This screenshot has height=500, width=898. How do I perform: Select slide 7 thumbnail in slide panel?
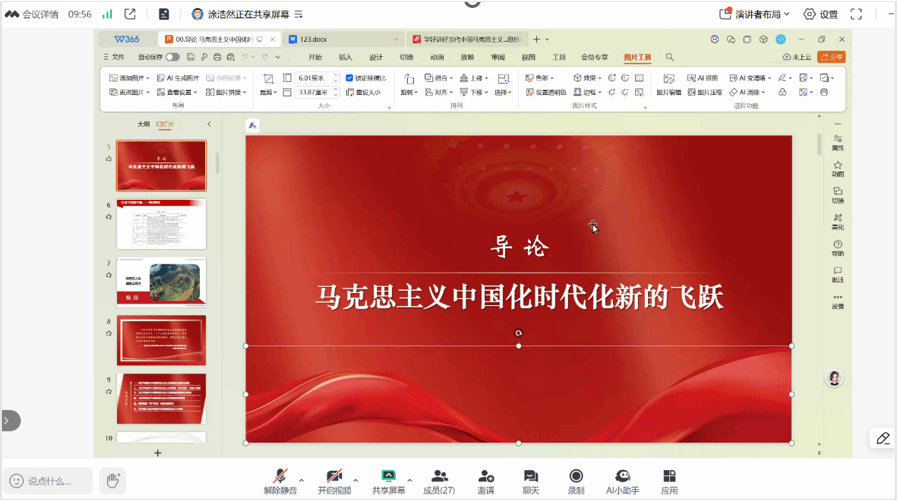(161, 281)
